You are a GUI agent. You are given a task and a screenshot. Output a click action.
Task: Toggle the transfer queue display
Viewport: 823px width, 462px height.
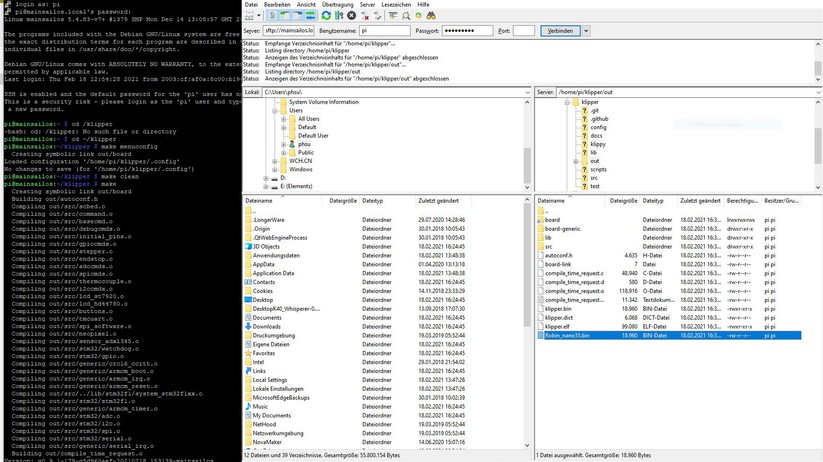tap(310, 16)
